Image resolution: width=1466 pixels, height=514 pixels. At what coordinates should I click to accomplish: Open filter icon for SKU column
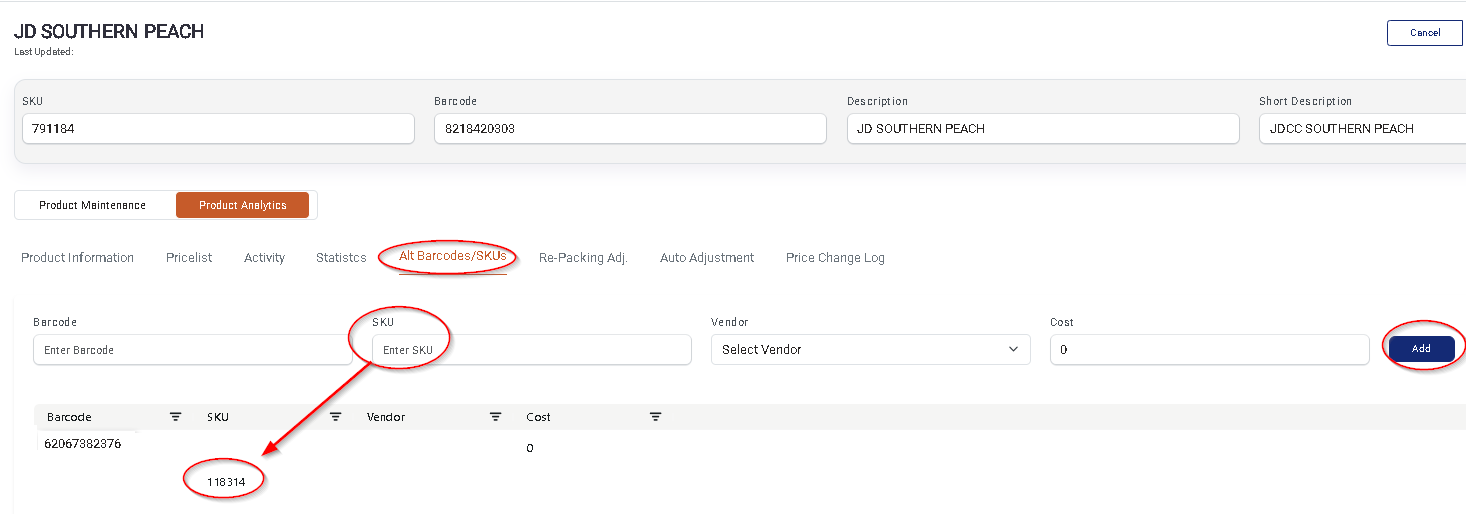336,417
